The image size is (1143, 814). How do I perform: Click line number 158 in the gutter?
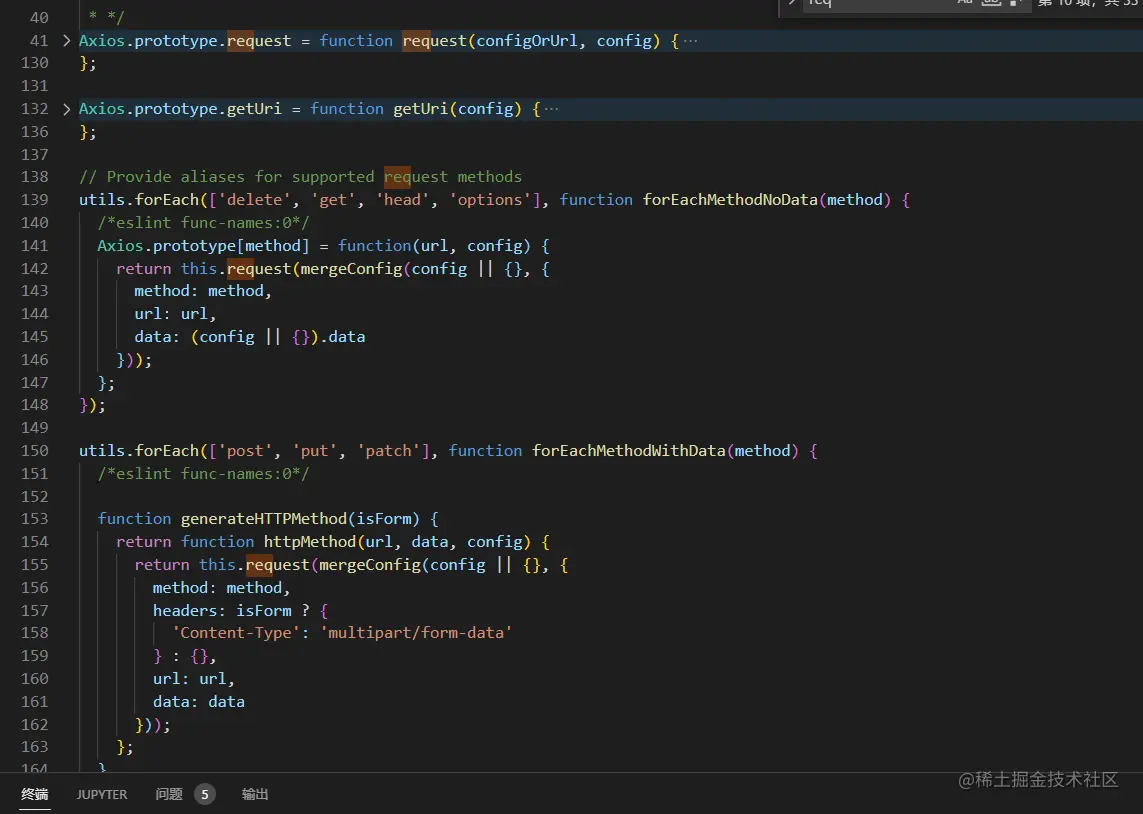[34, 633]
